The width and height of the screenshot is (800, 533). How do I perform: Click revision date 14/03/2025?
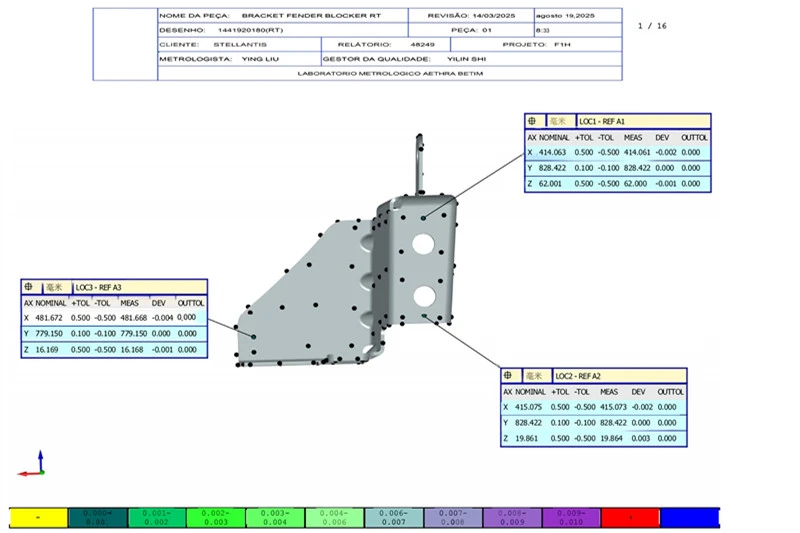[493, 15]
